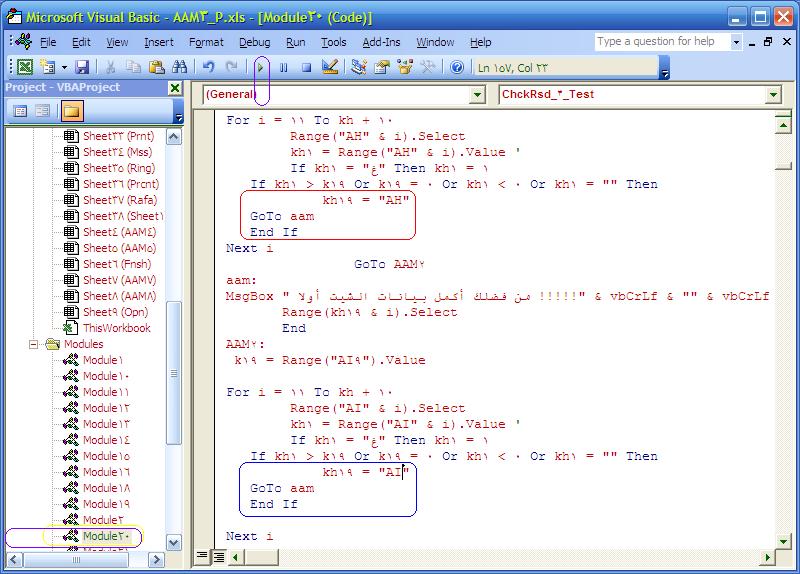Toggle Folders view in the Project panel
This screenshot has width=800, height=574.
coord(71,111)
